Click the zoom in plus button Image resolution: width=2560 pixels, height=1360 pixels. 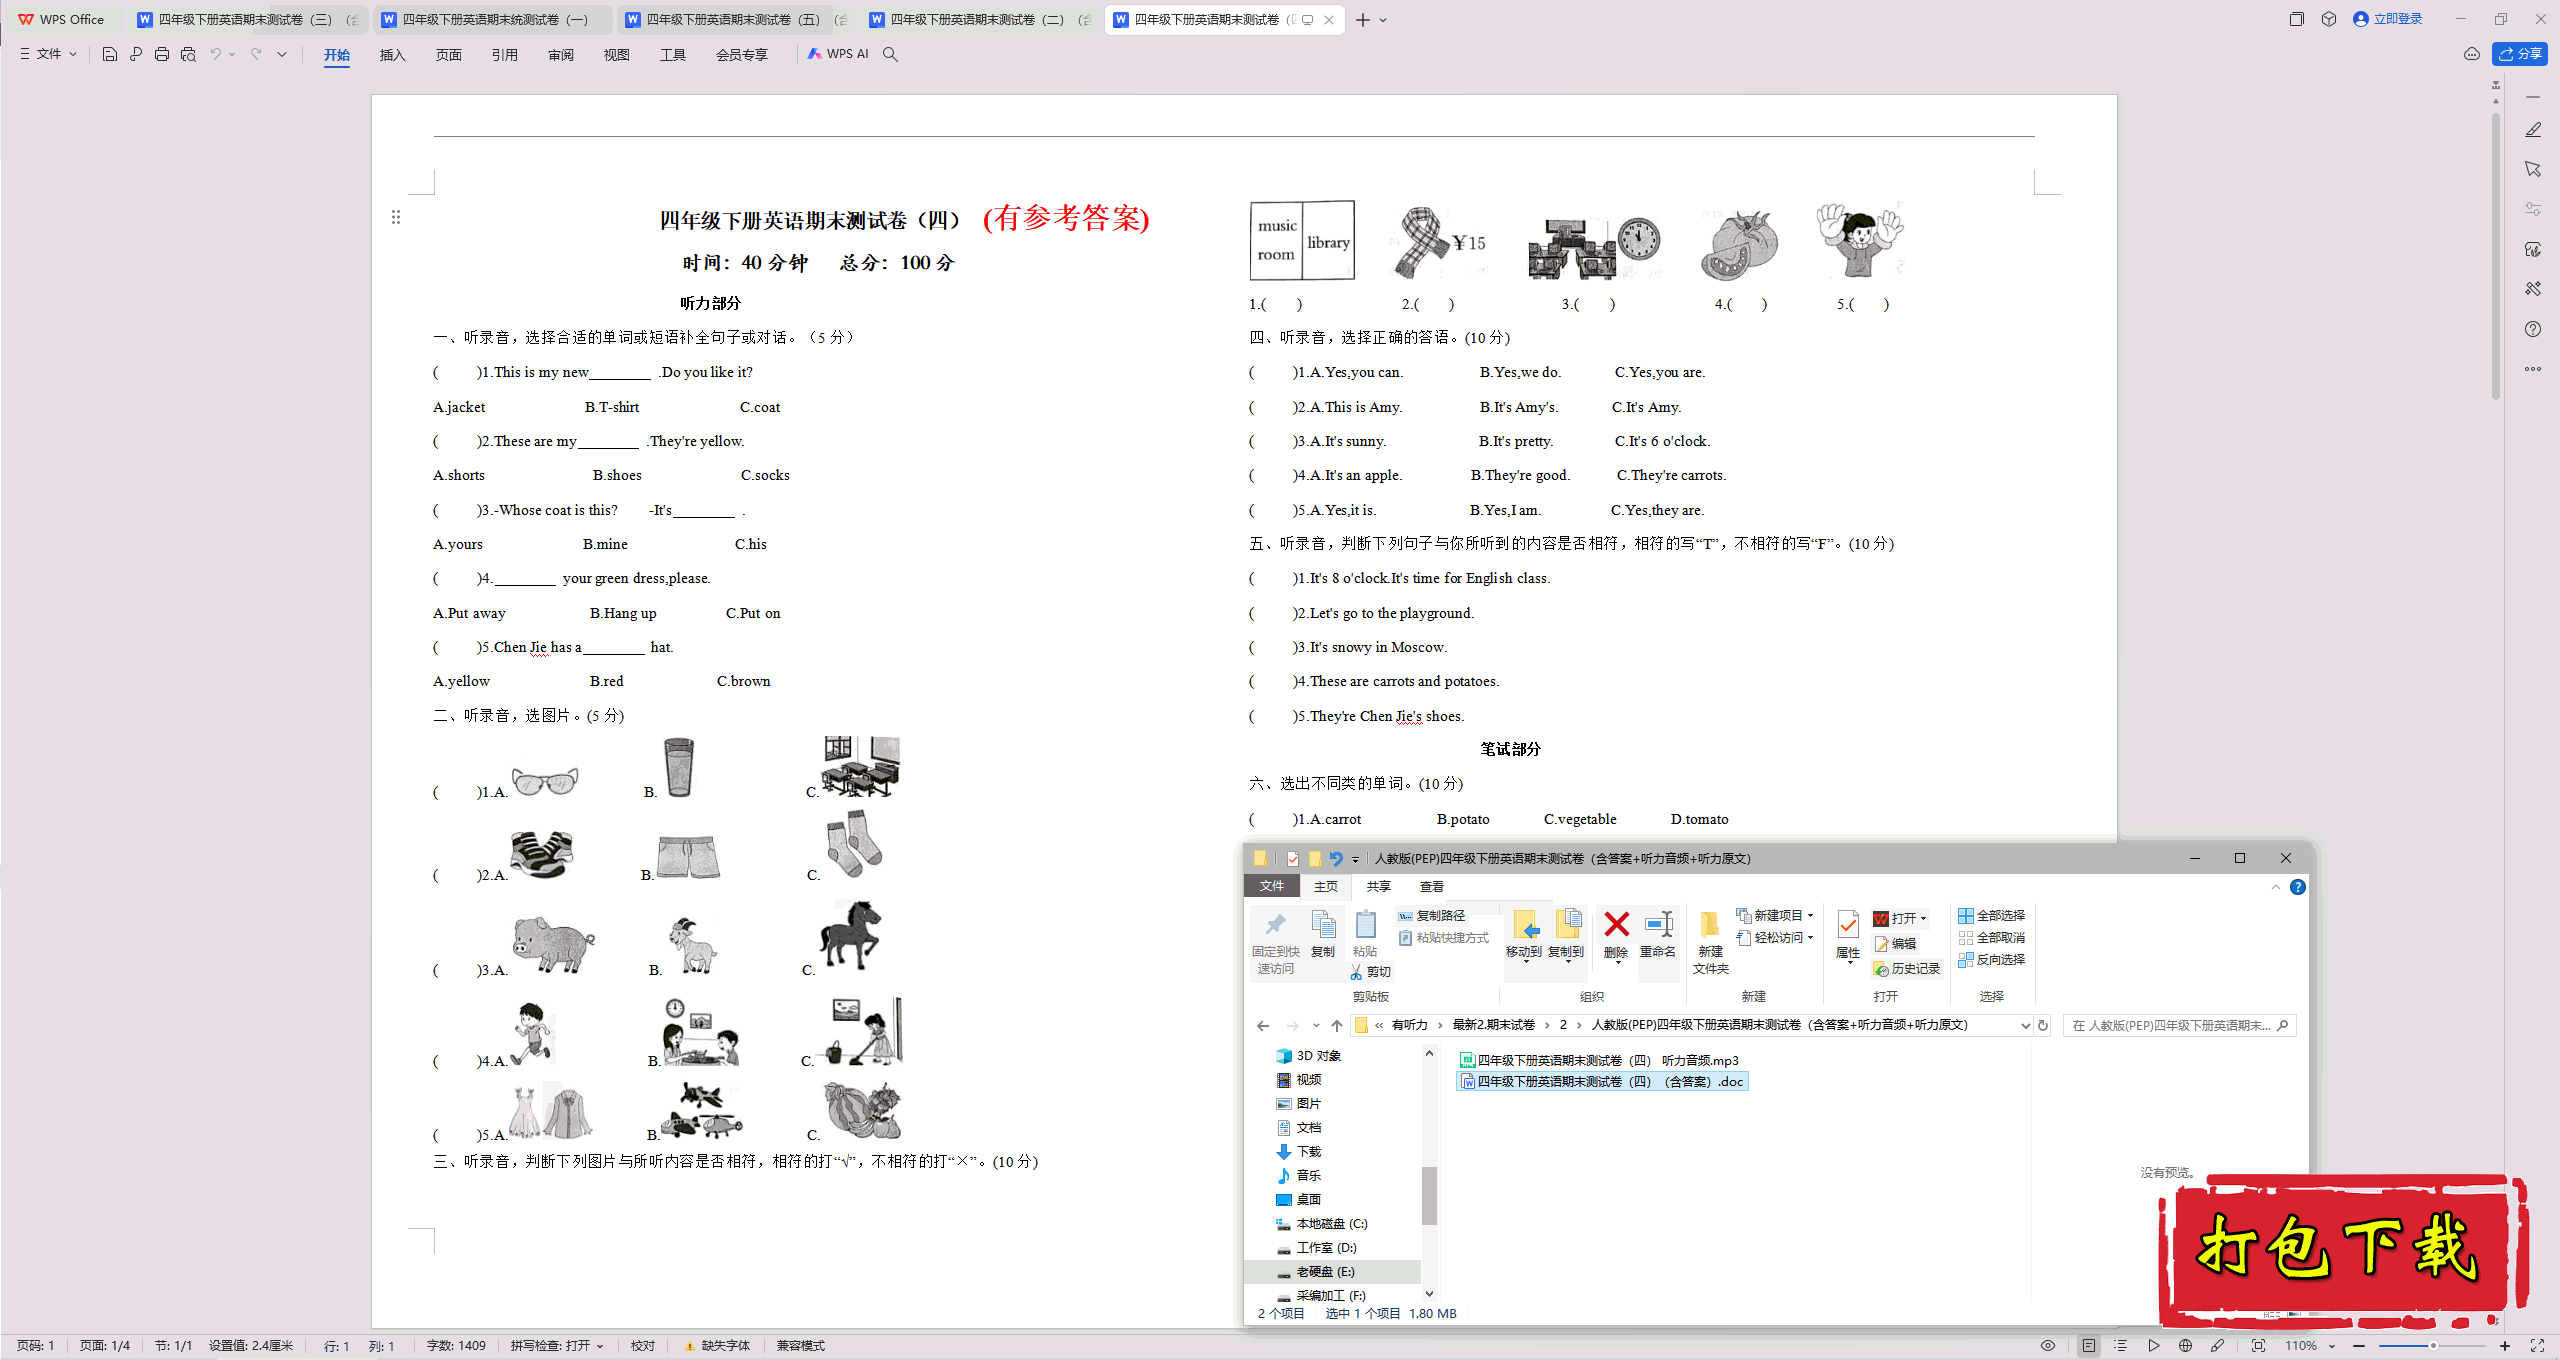[2505, 1346]
